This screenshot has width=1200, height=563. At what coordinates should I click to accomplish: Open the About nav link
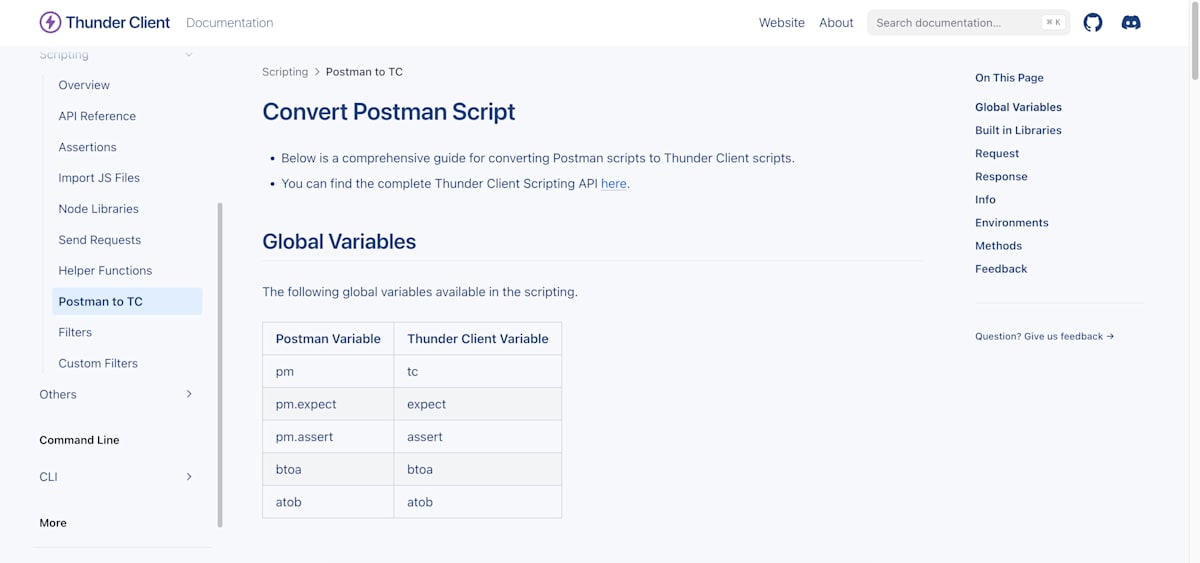(836, 23)
